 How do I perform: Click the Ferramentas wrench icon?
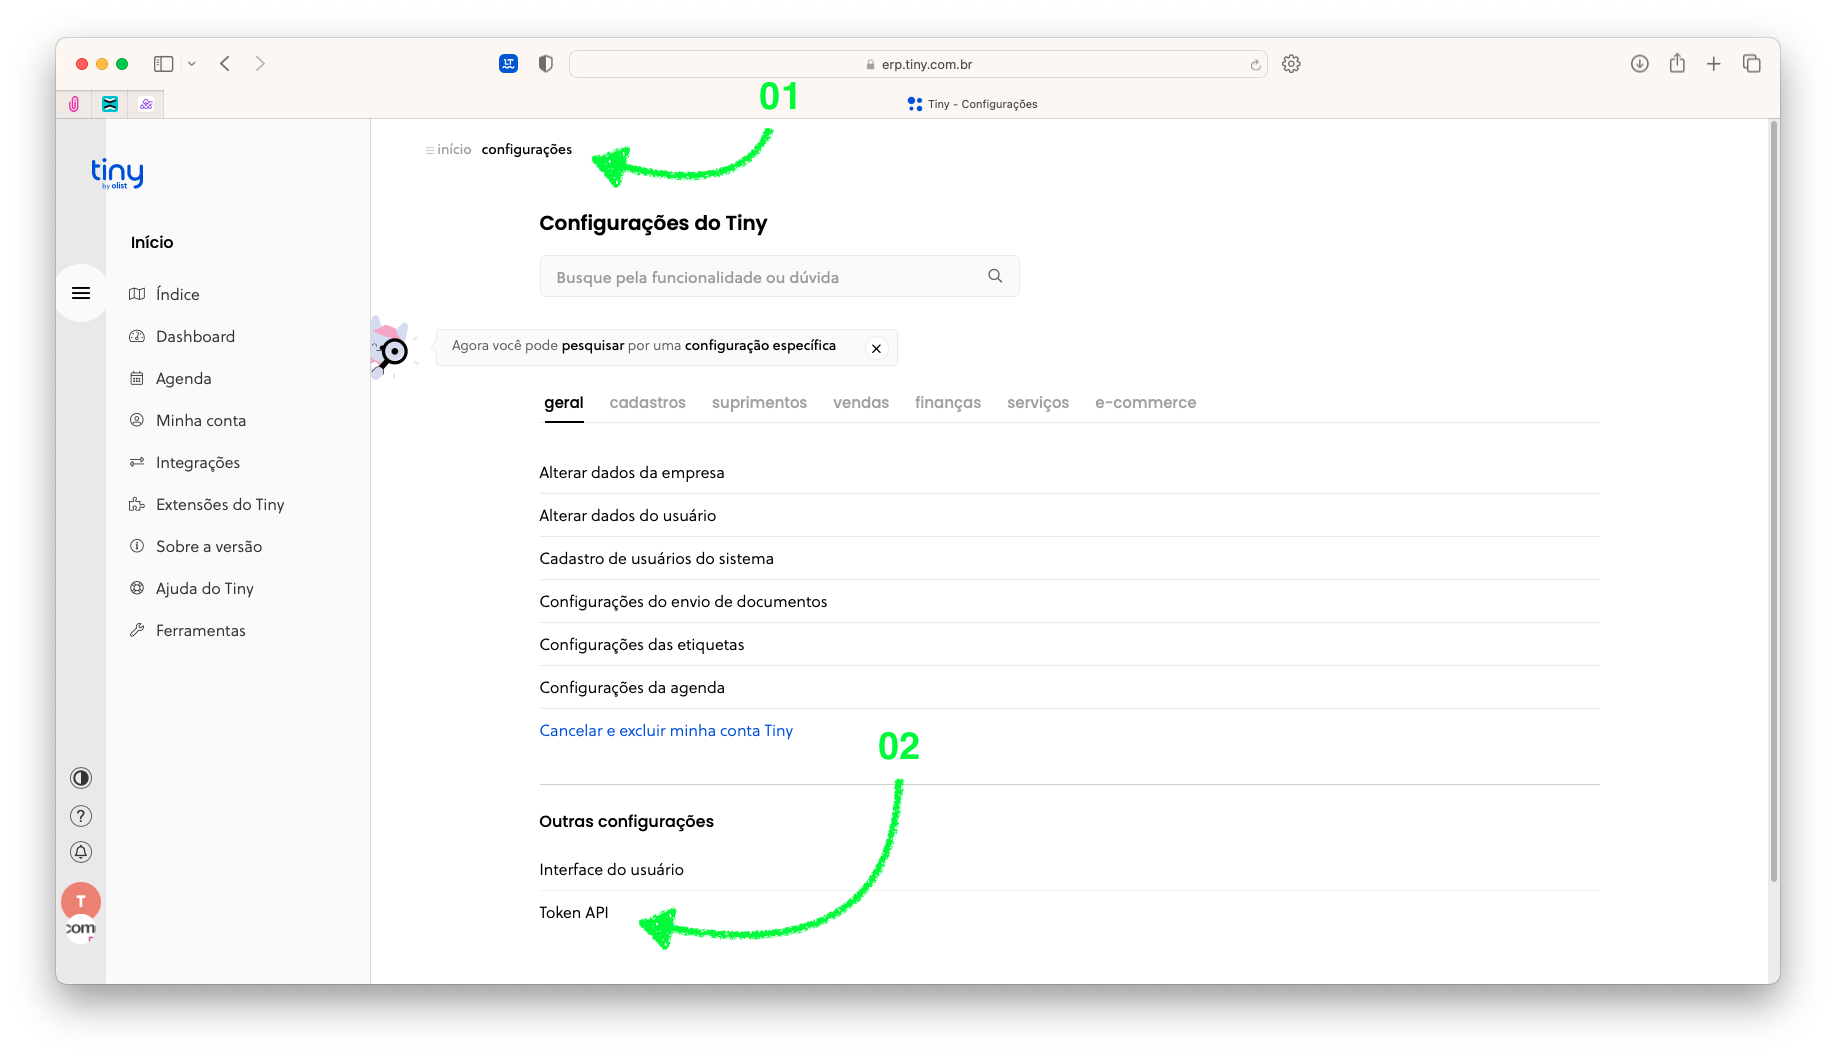[x=137, y=630]
